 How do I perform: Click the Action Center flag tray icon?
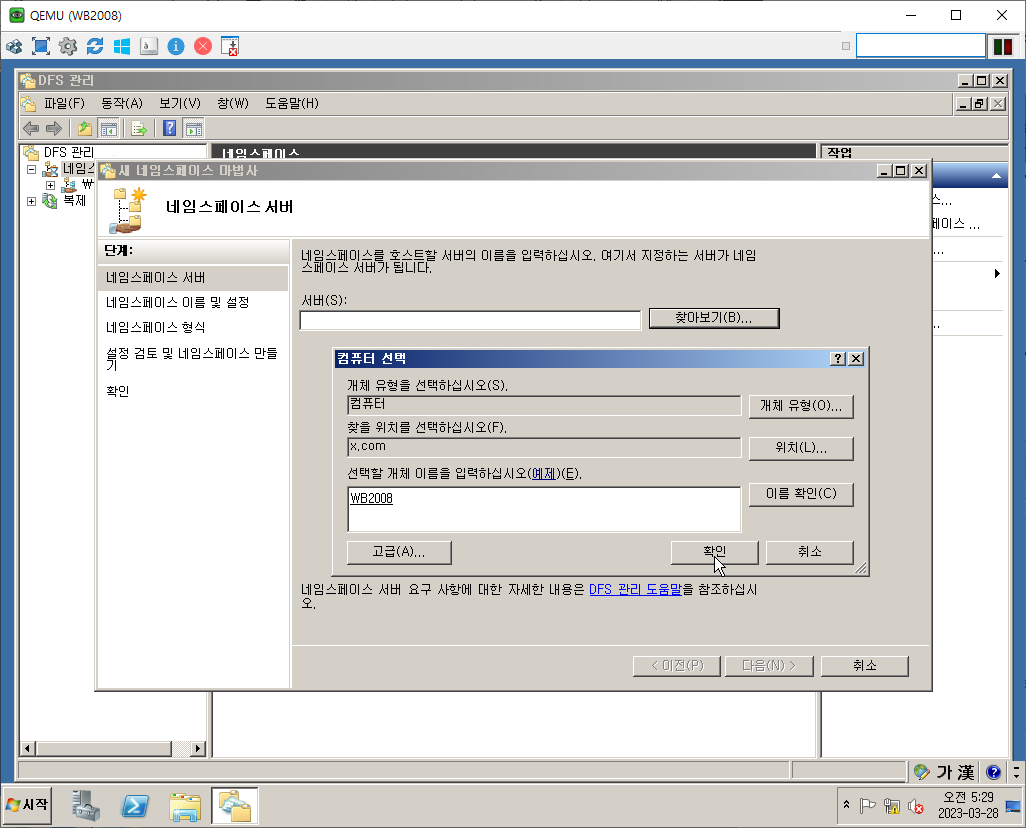click(x=868, y=806)
